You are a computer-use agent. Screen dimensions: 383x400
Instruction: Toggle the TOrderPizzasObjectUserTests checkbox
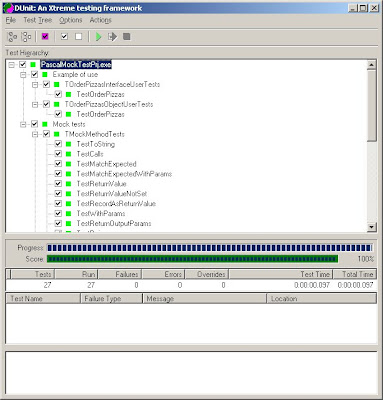[46, 104]
